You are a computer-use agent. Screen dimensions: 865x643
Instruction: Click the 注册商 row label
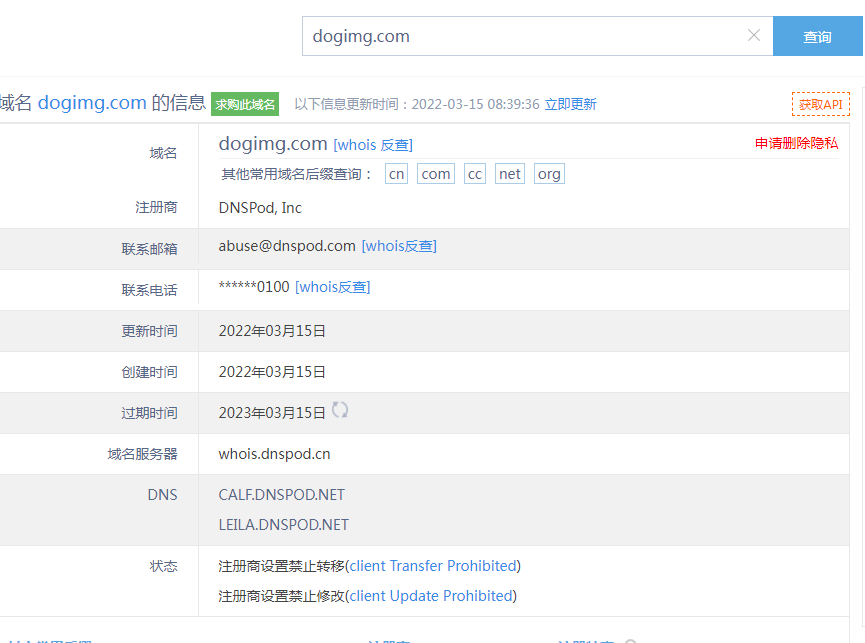tap(156, 208)
